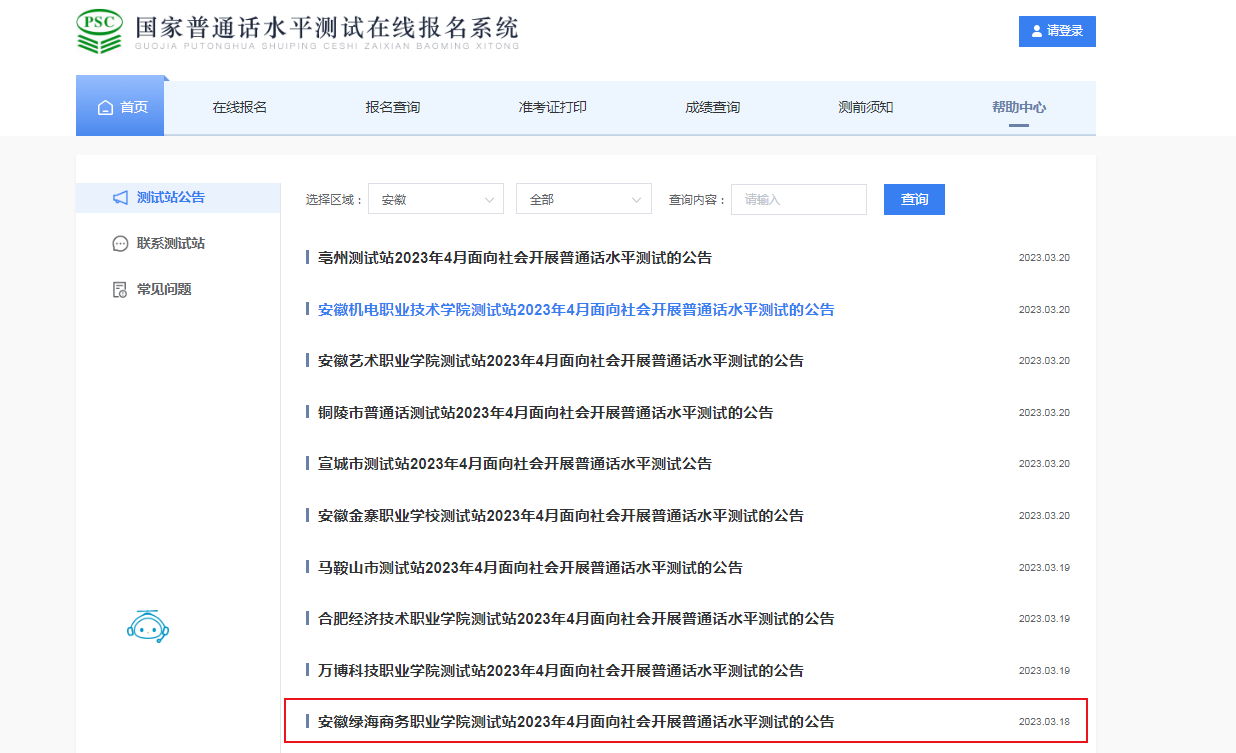
Task: Open the 在线报名 navigation tab
Action: coord(240,108)
